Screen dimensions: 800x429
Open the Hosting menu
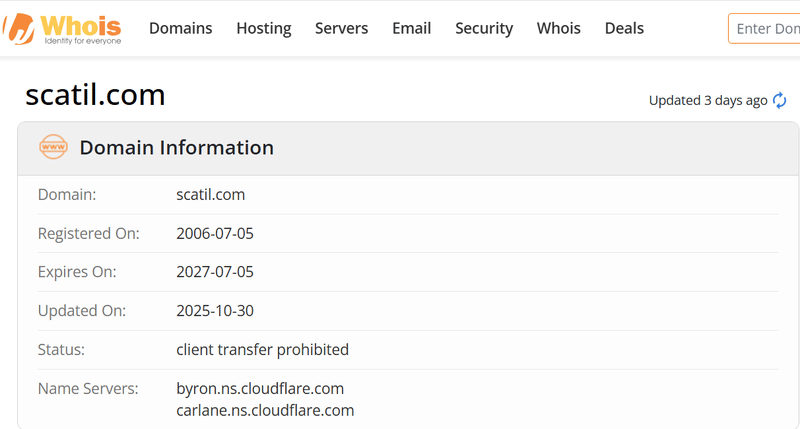[x=264, y=28]
